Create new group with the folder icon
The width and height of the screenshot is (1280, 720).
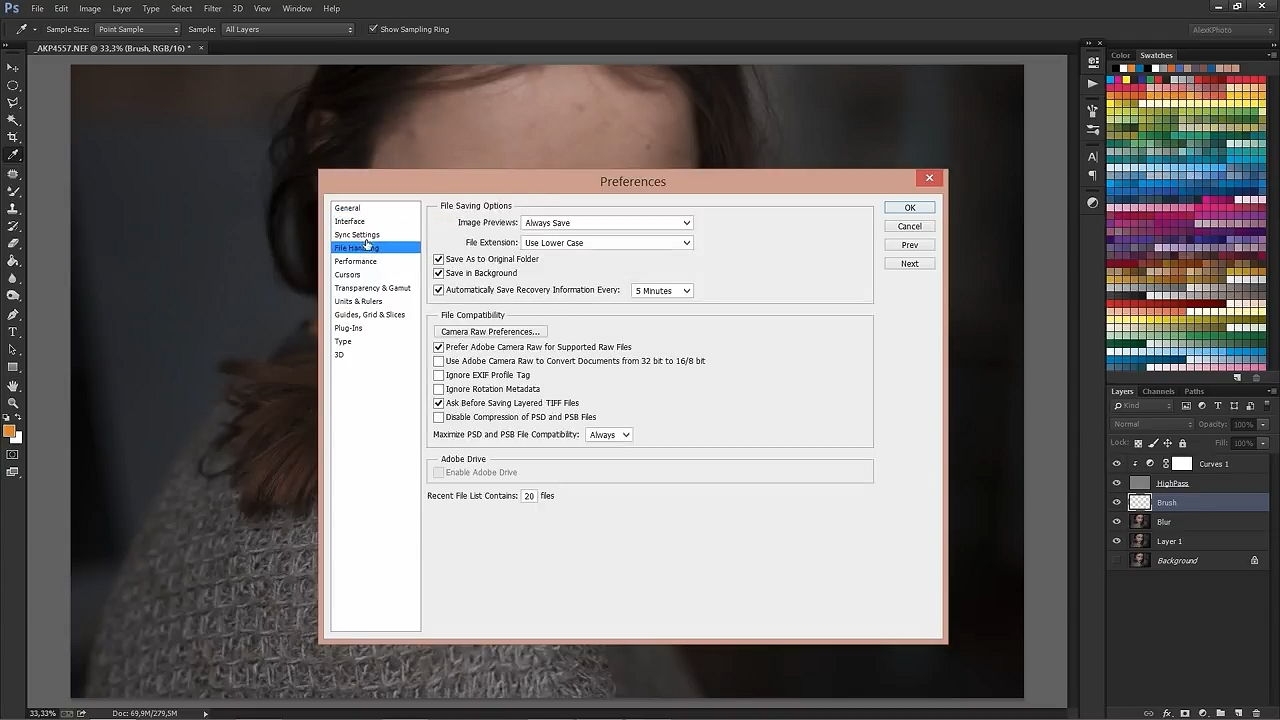tap(1221, 713)
